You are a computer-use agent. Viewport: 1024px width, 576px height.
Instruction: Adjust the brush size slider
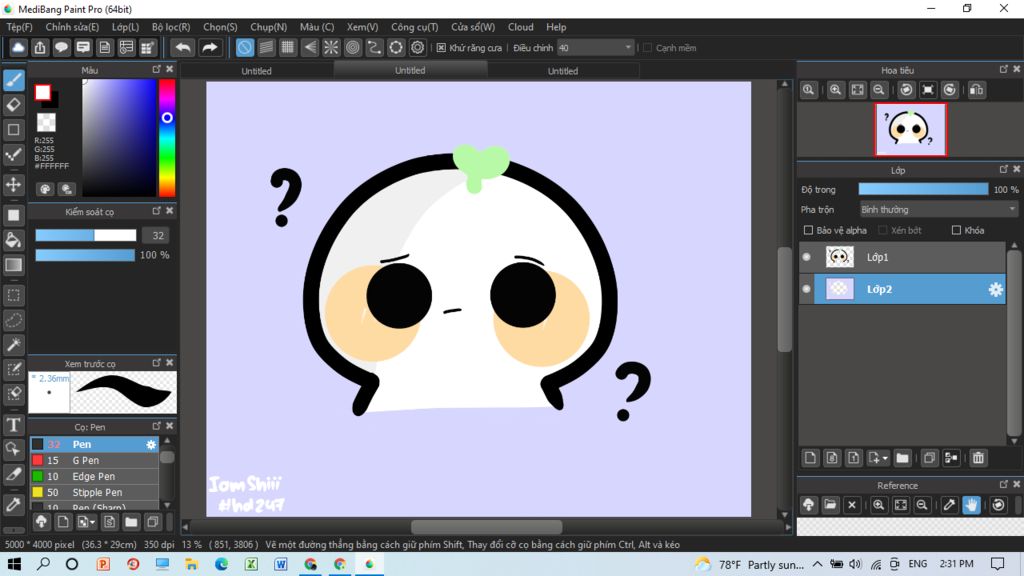tap(86, 235)
